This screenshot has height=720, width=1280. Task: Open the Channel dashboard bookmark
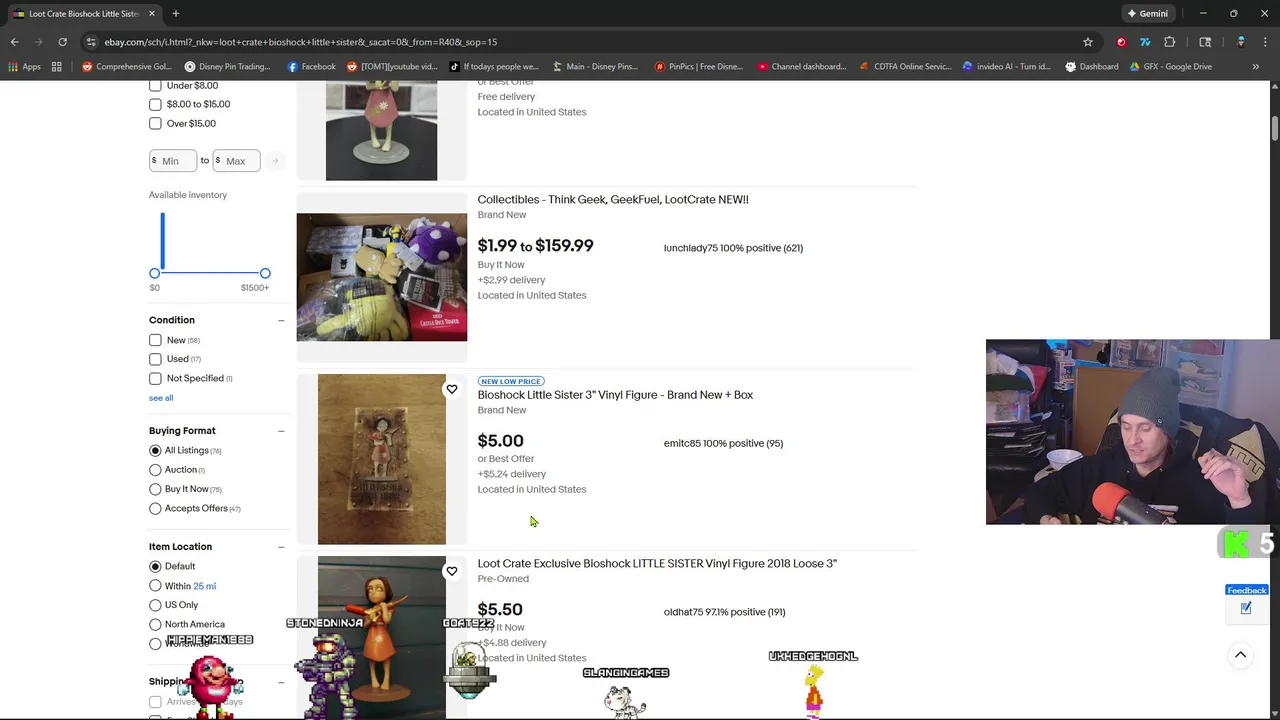pos(801,67)
